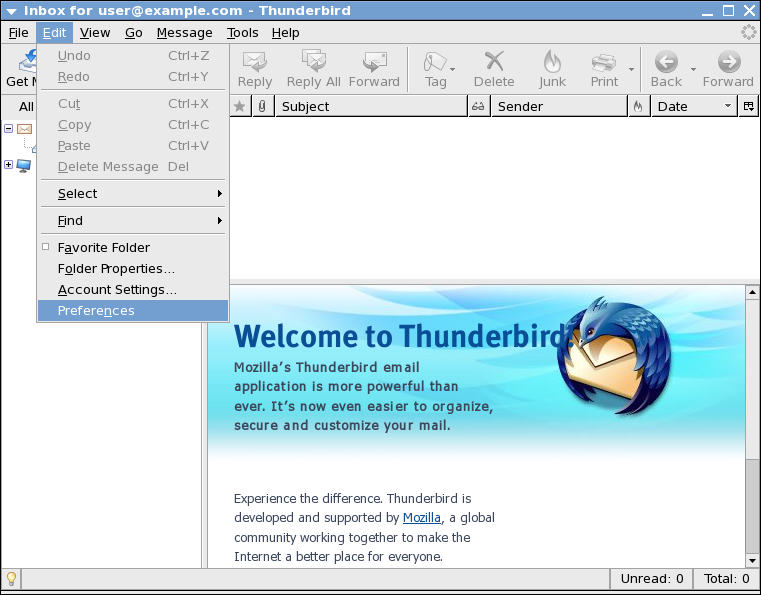Choose Preferences from Edit menu
Image resolution: width=761 pixels, height=595 pixels.
pyautogui.click(x=132, y=311)
